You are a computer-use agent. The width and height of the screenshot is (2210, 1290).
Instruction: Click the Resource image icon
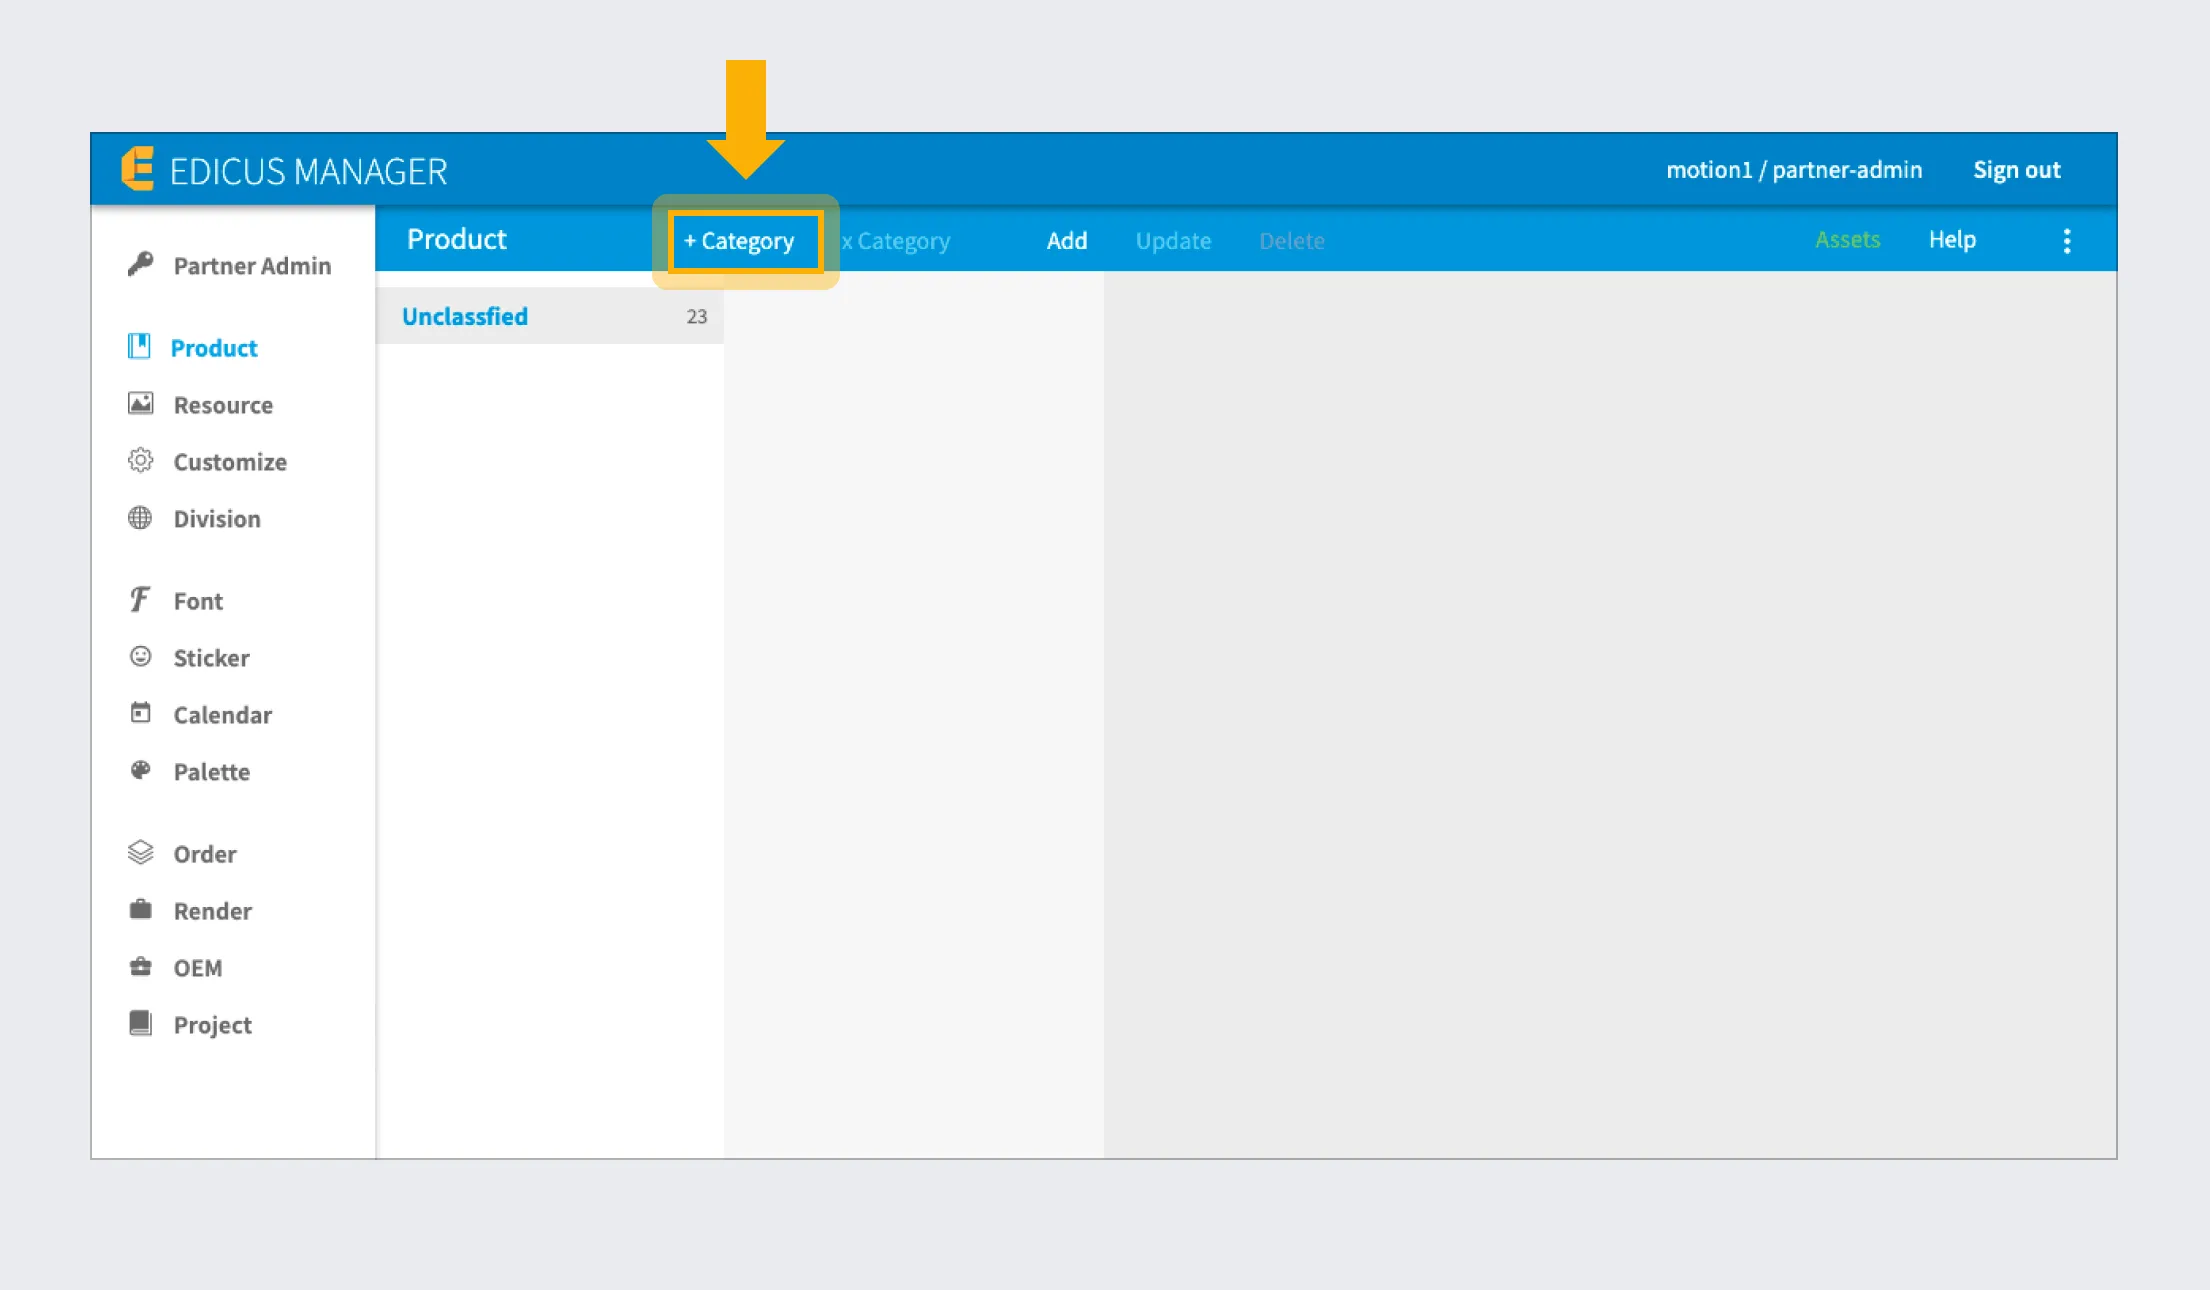pos(140,403)
